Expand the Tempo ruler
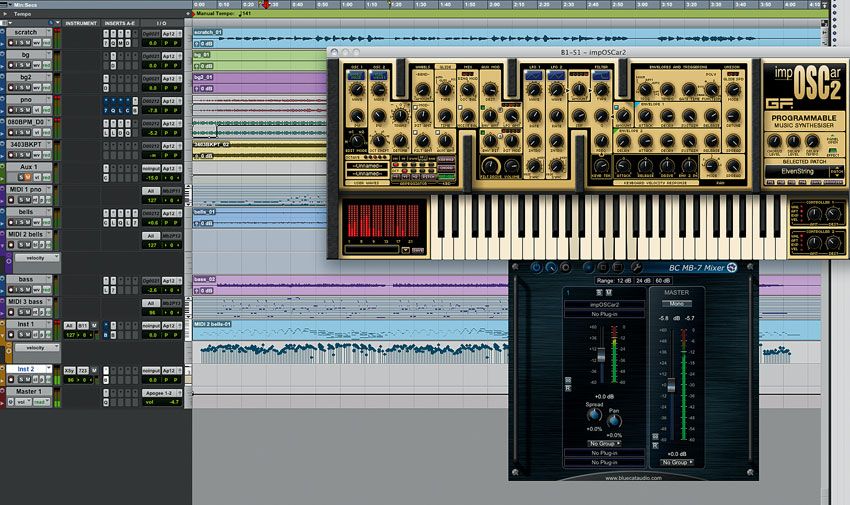 pos(5,14)
